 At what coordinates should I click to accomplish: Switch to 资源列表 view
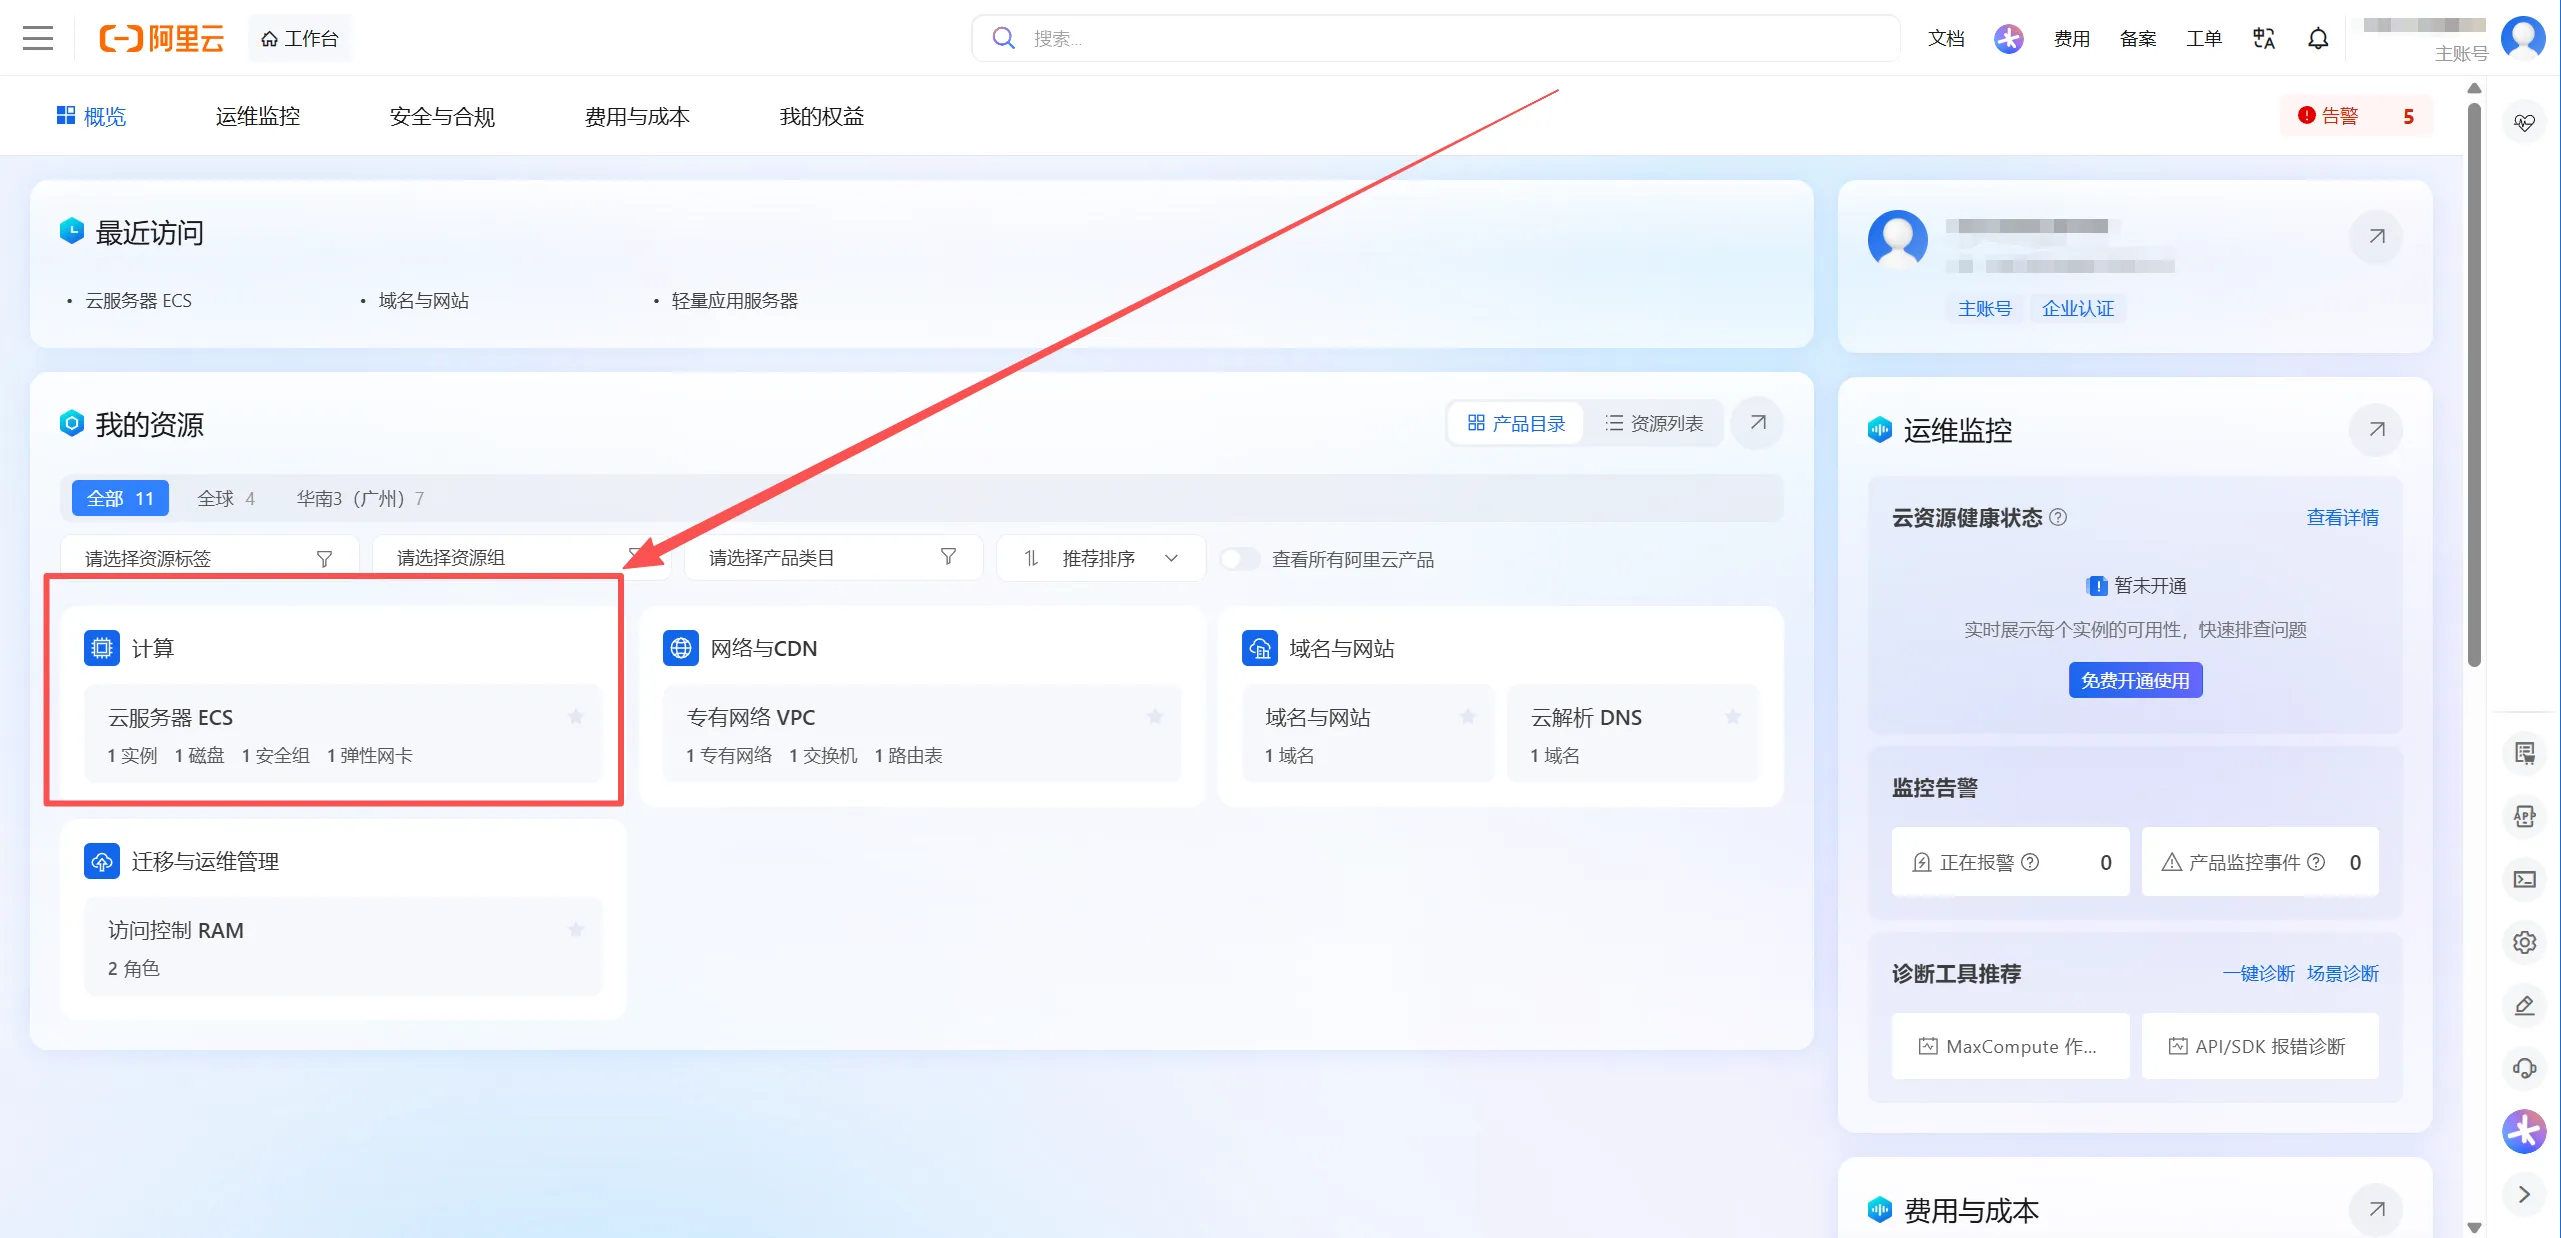coord(1654,423)
